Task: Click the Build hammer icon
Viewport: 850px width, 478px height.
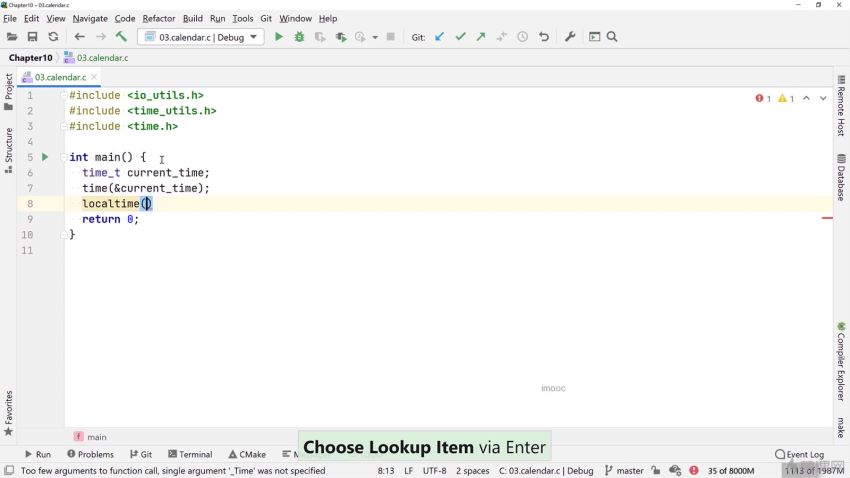Action: tap(121, 37)
